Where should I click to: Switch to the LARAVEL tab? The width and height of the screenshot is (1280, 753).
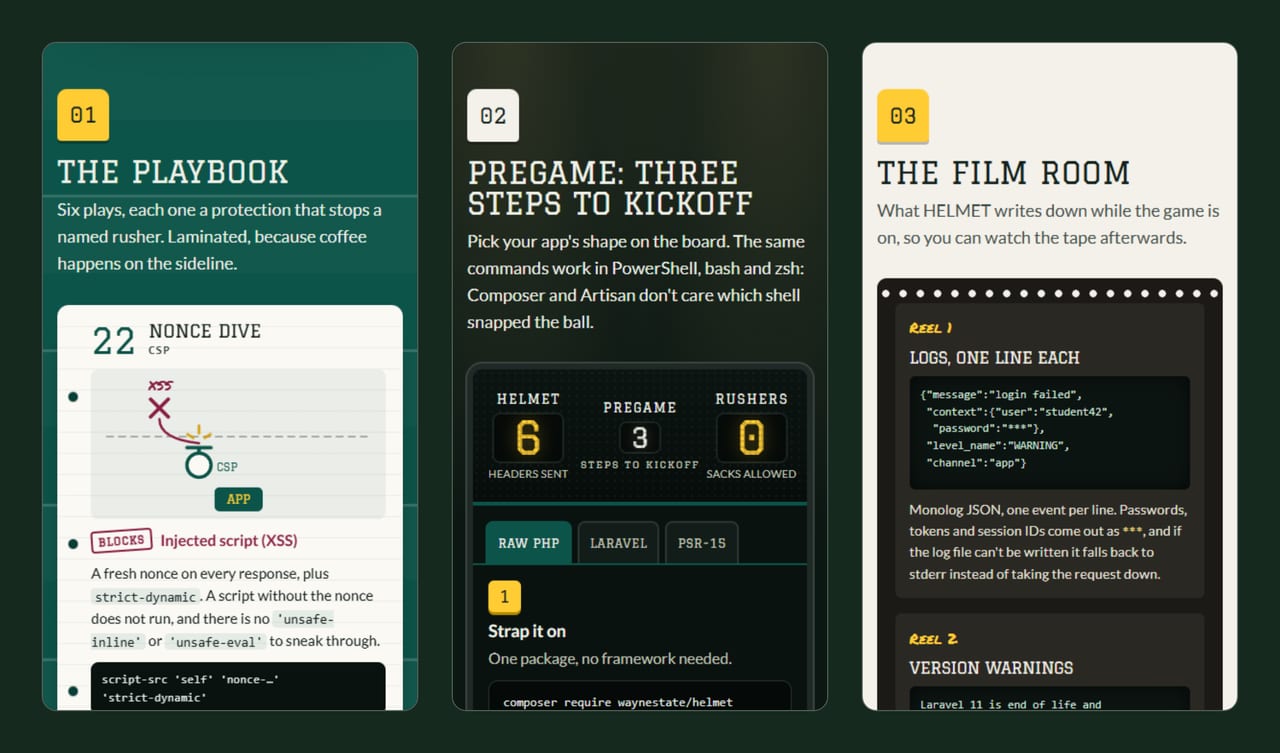pyautogui.click(x=618, y=543)
